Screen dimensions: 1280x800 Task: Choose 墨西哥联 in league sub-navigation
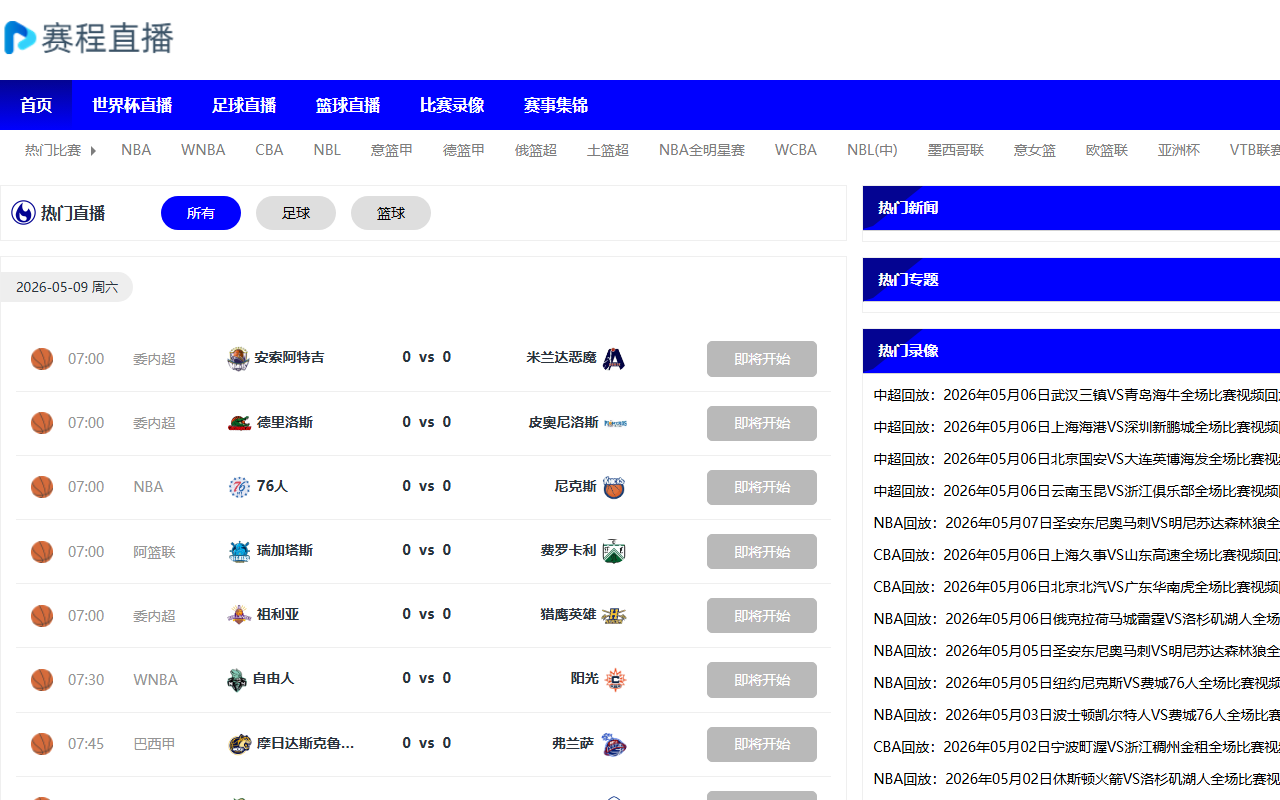click(x=955, y=150)
